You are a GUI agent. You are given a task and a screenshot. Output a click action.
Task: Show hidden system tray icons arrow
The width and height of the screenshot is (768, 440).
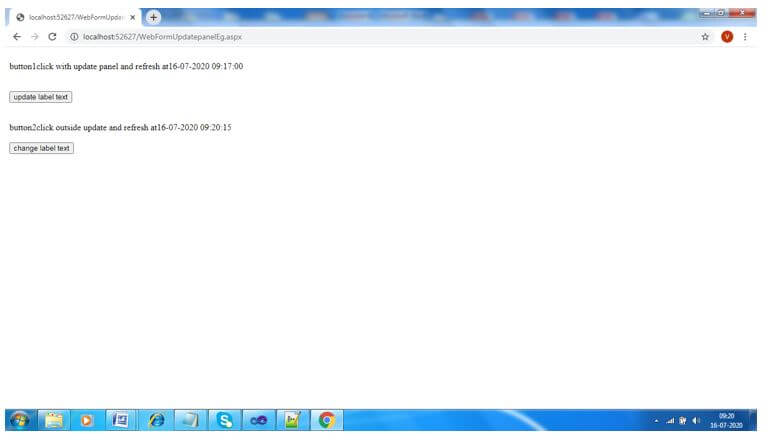click(x=656, y=421)
